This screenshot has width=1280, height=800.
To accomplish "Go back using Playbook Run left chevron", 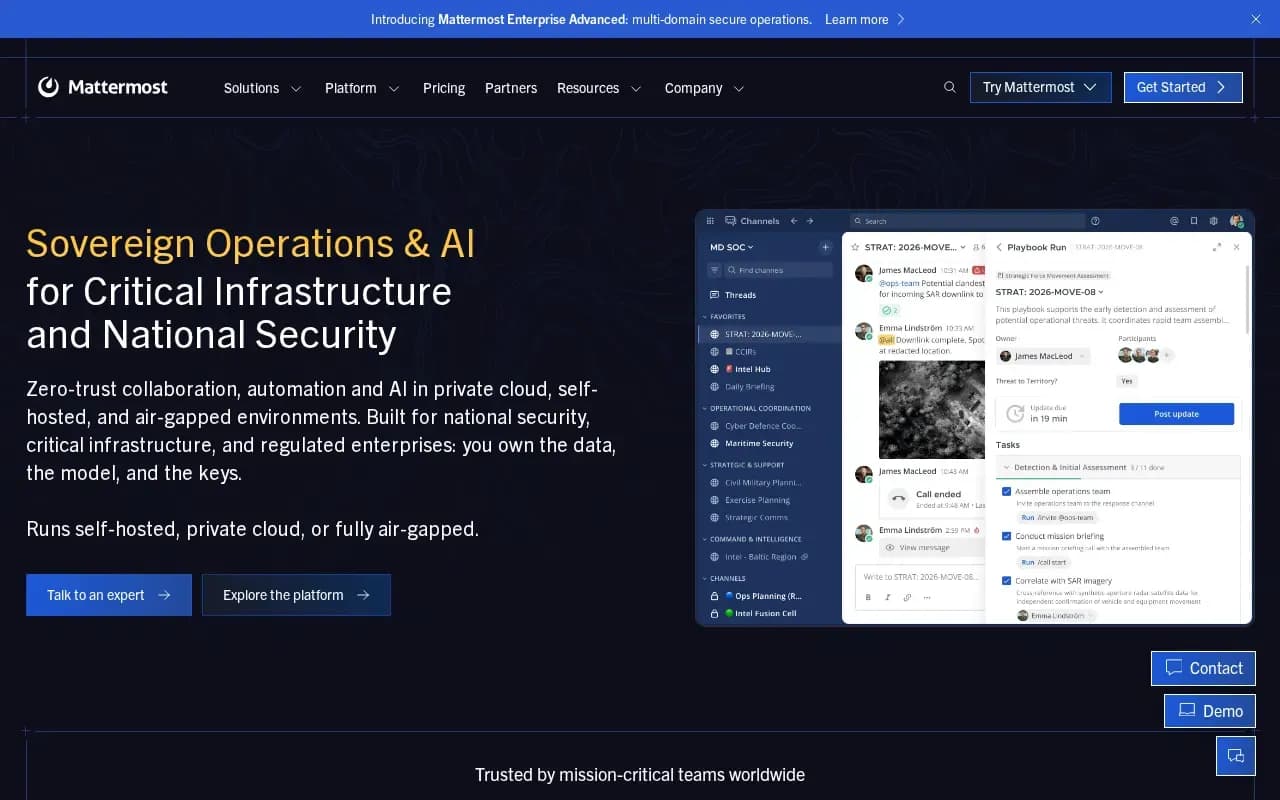I will (998, 247).
